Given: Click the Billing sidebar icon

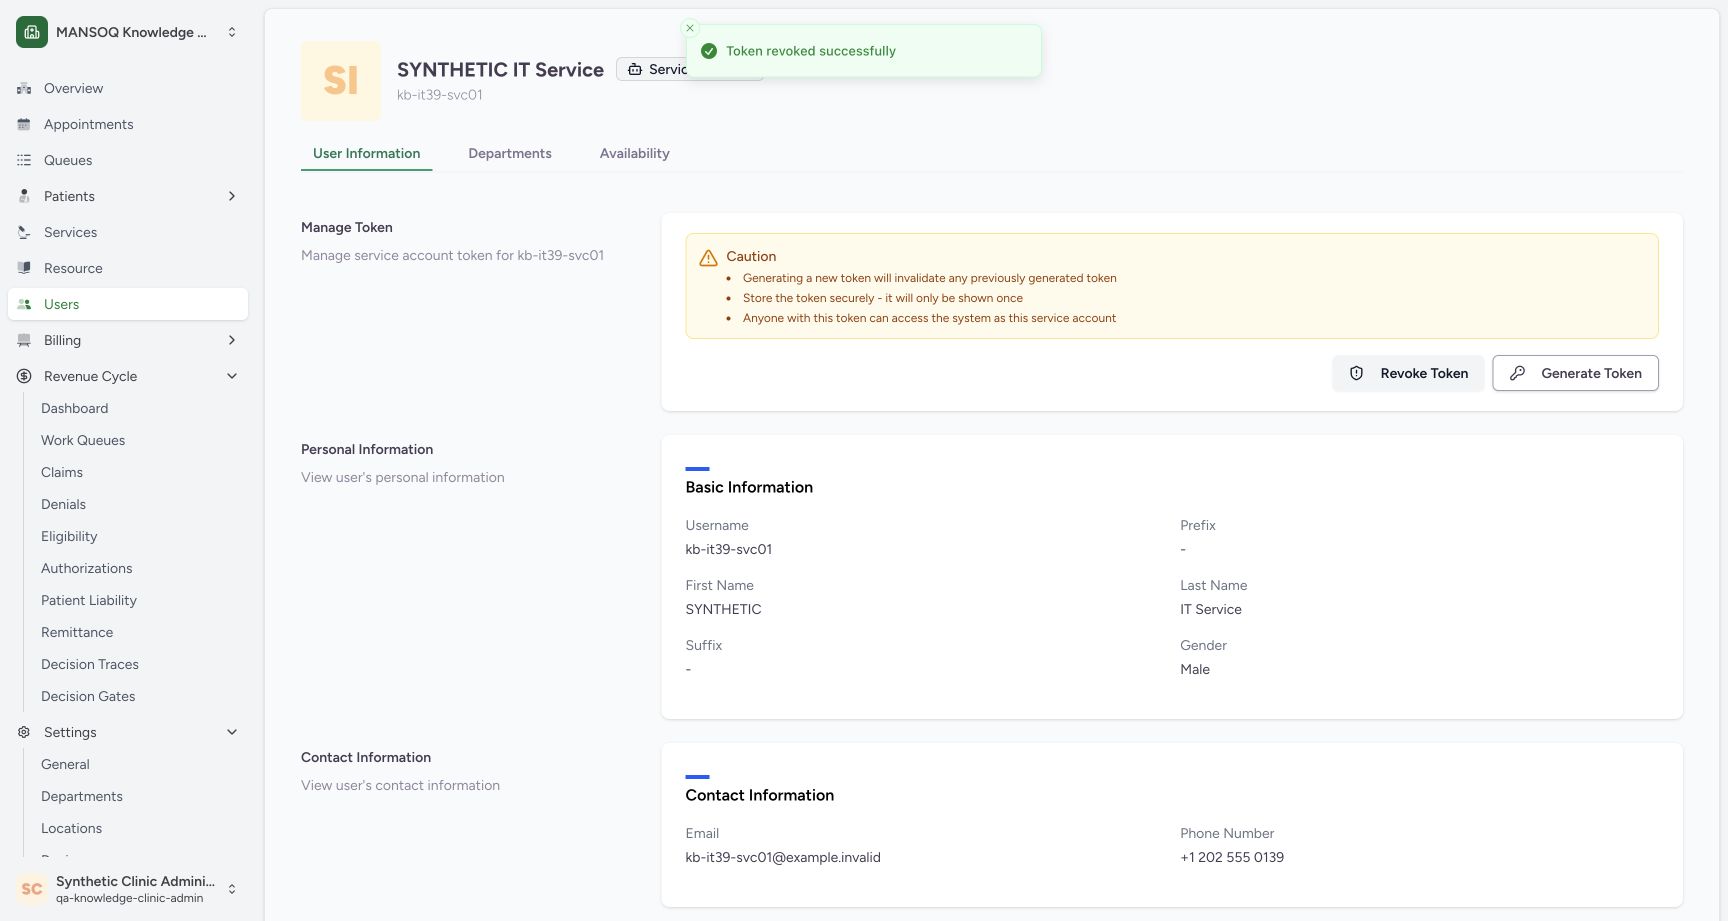Looking at the screenshot, I should click(24, 340).
